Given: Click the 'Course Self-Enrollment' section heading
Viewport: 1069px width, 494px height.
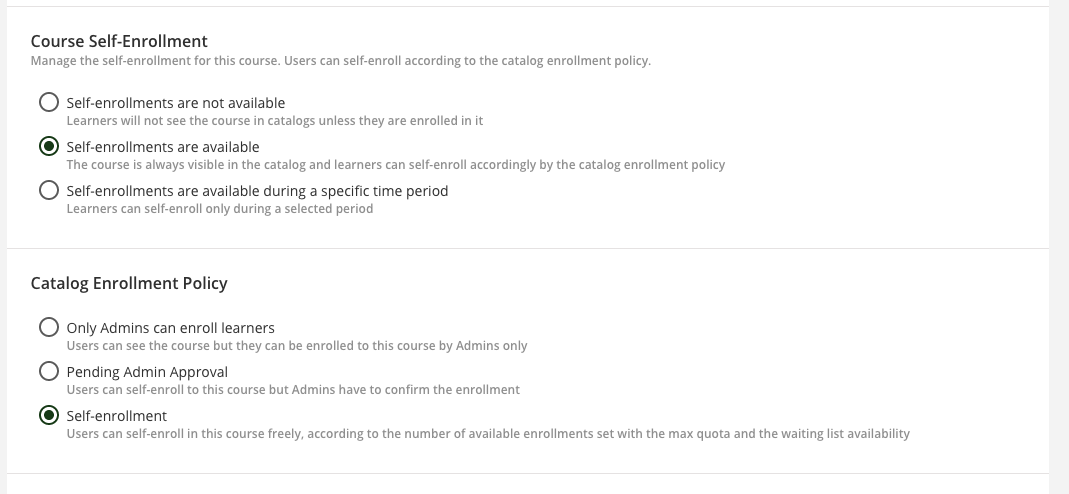Looking at the screenshot, I should click(119, 41).
